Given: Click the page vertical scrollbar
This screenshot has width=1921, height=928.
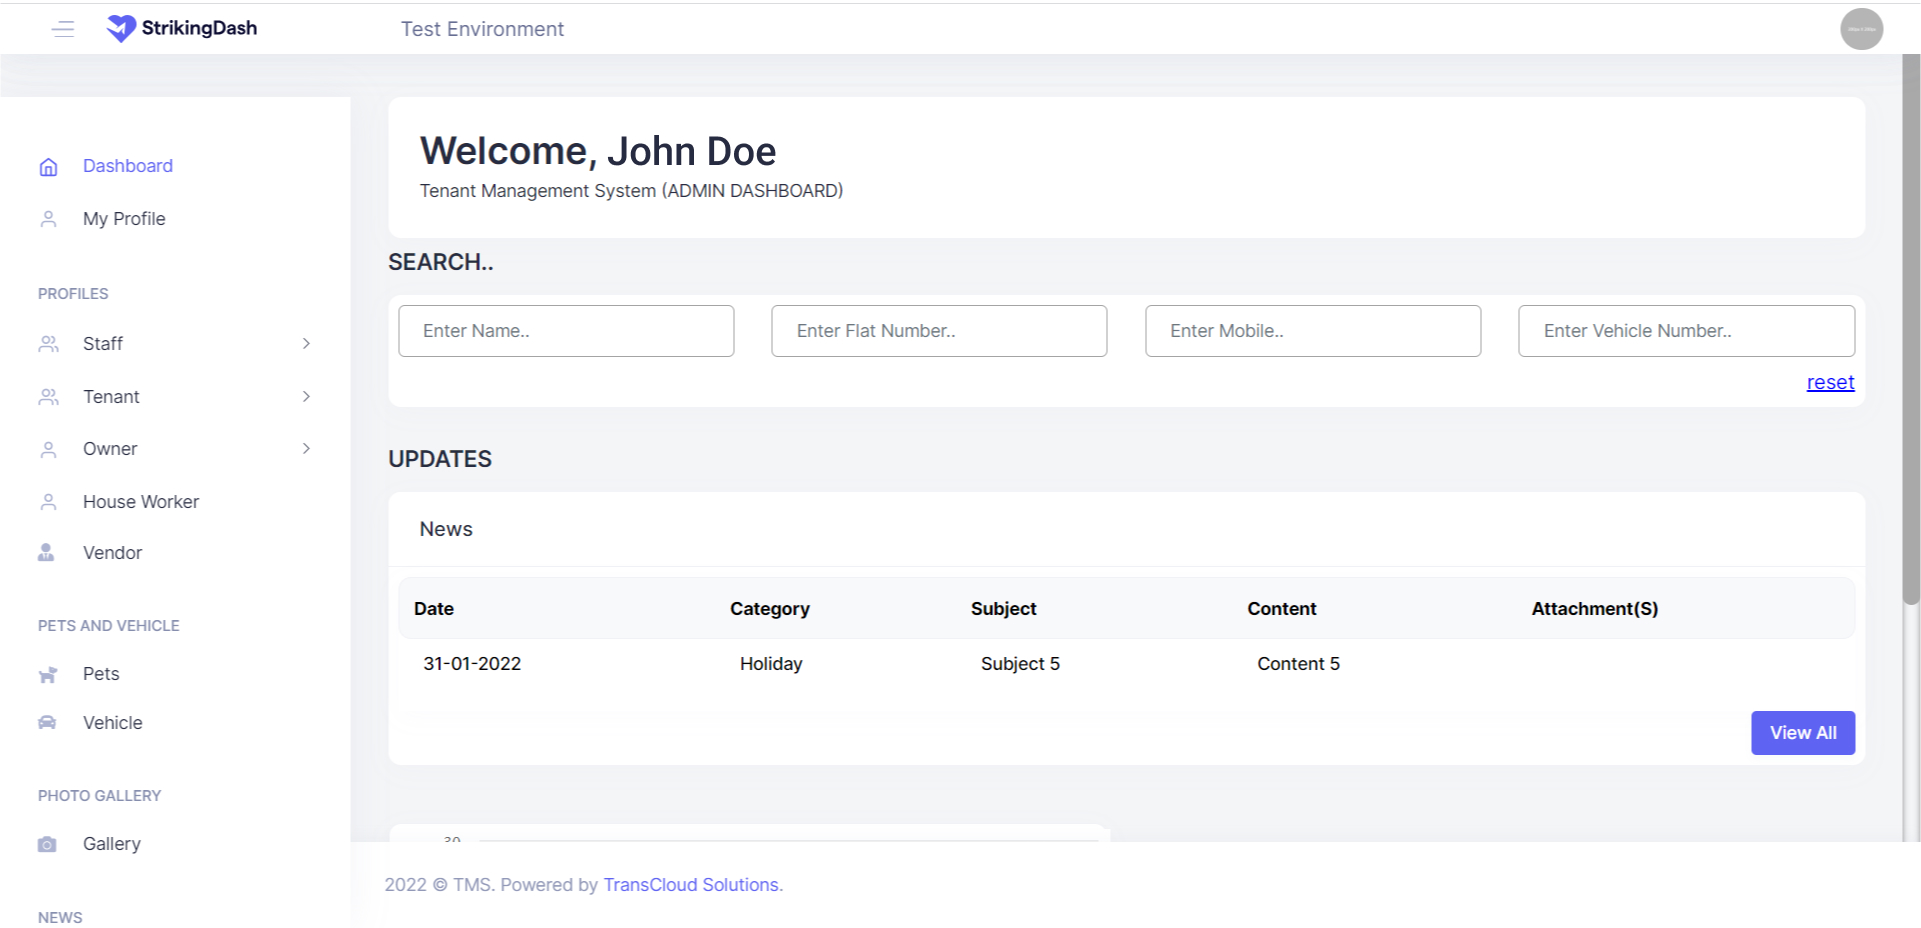Looking at the screenshot, I should tap(1910, 330).
